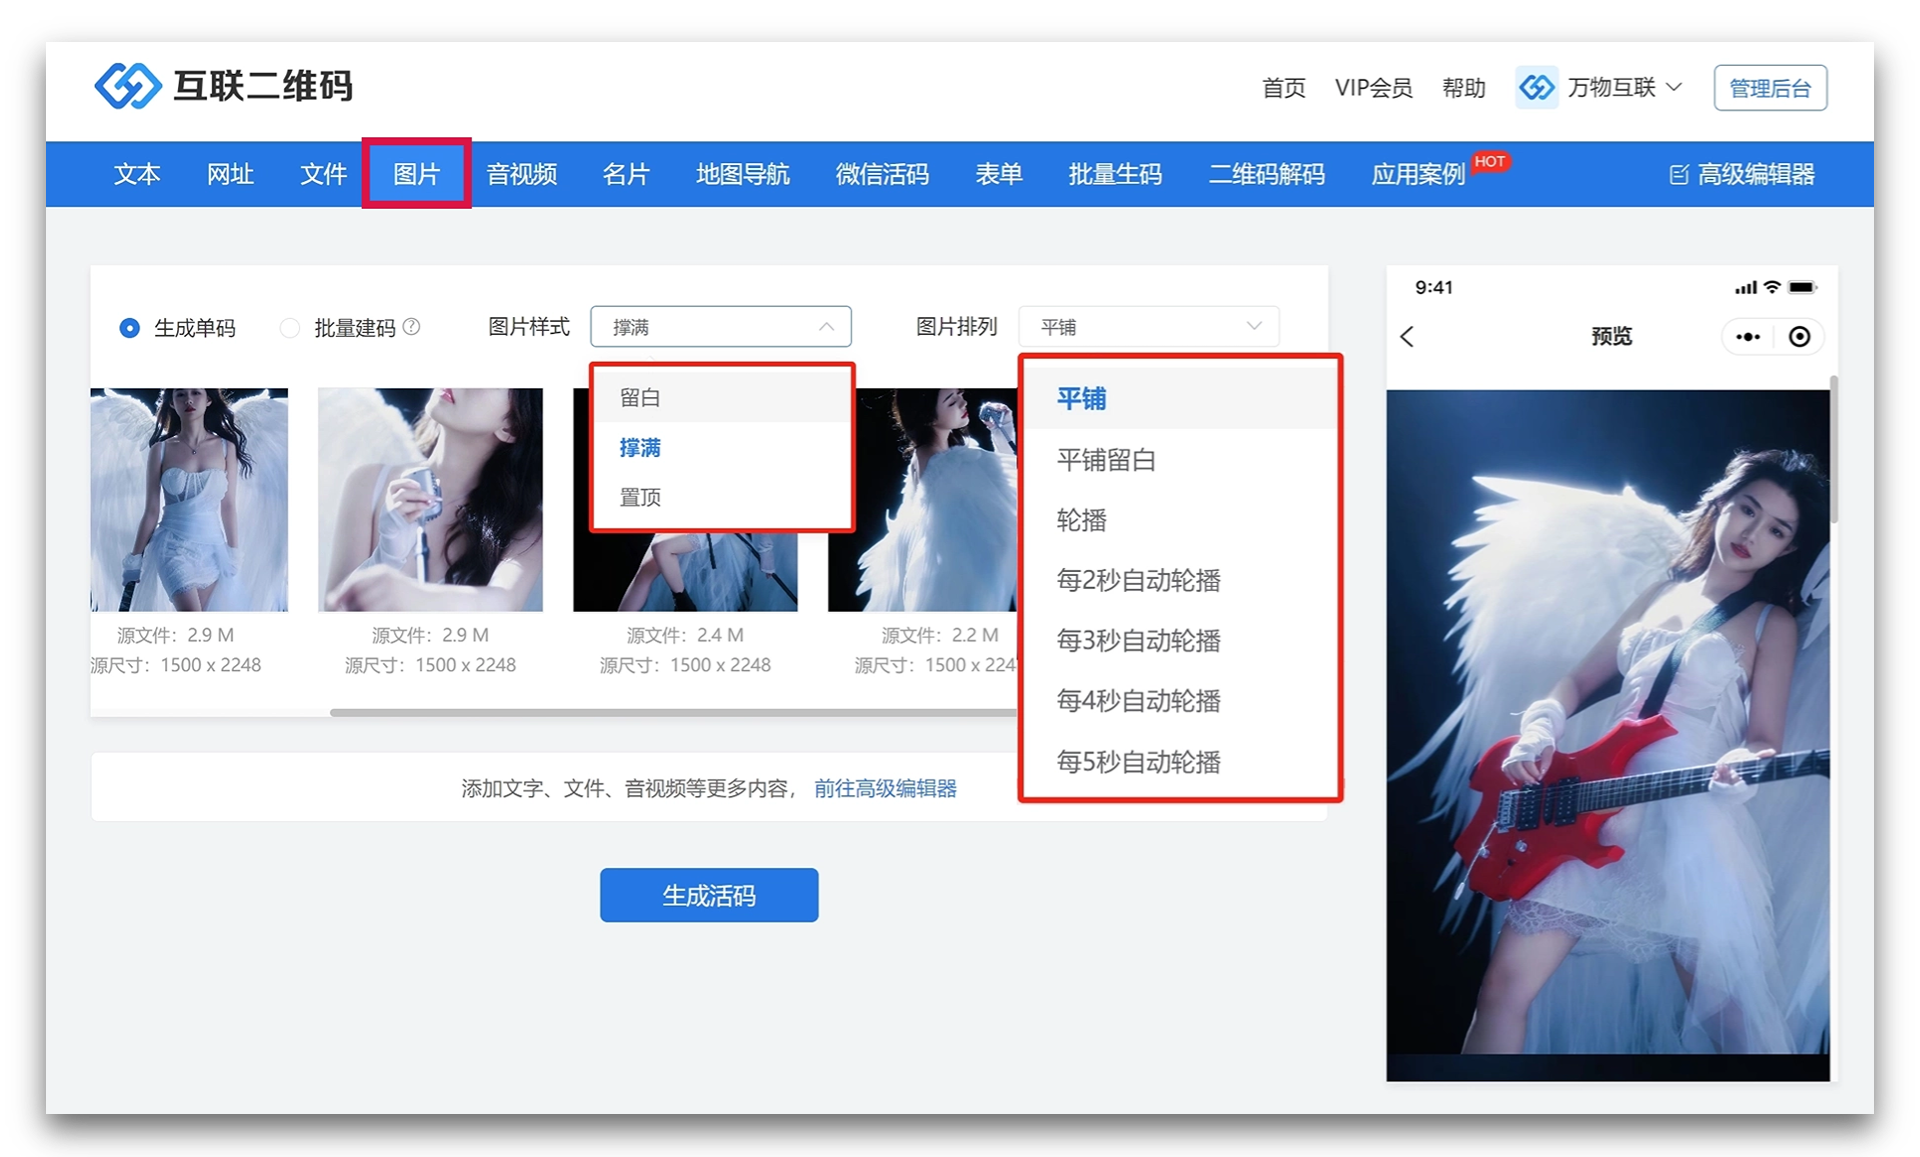
Task: Click the back arrow in phone preview
Action: (1407, 337)
